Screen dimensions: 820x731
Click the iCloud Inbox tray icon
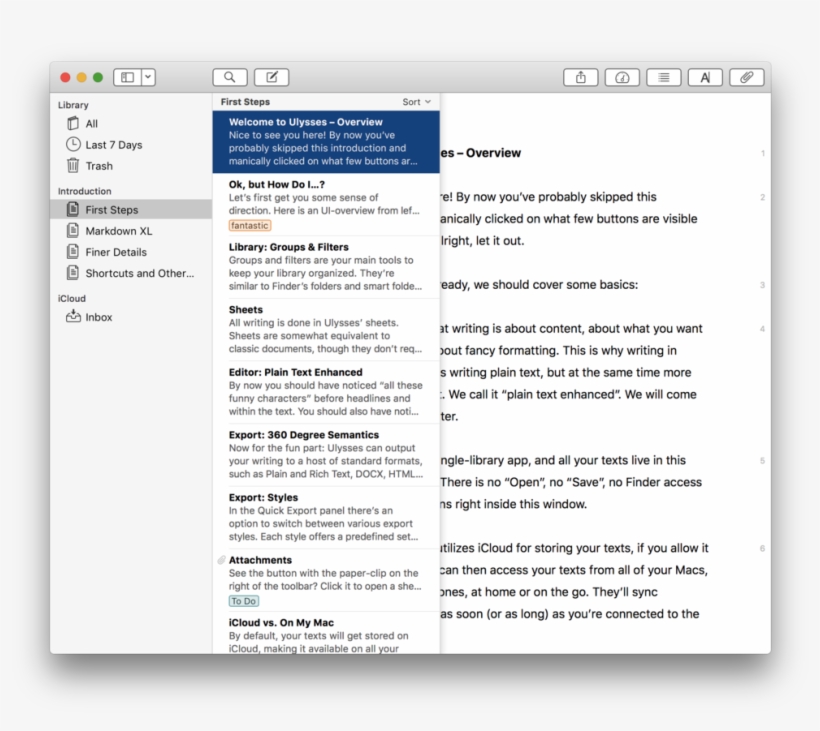[x=73, y=316]
